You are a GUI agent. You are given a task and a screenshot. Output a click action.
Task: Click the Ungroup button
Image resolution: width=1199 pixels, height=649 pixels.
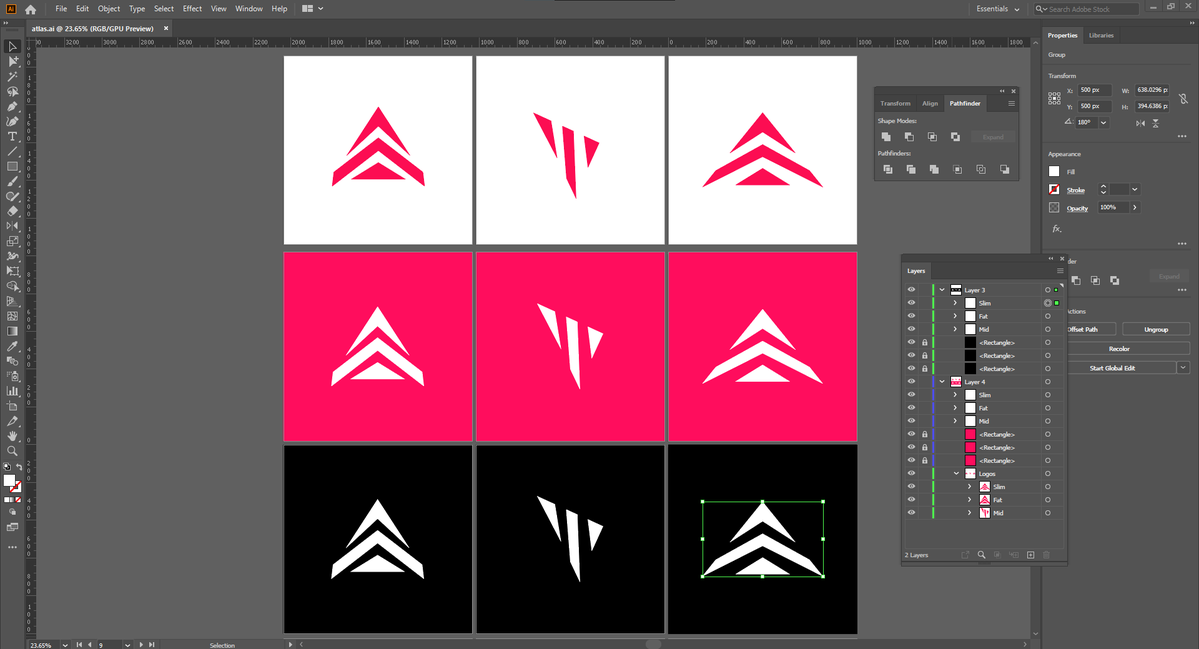1155,329
